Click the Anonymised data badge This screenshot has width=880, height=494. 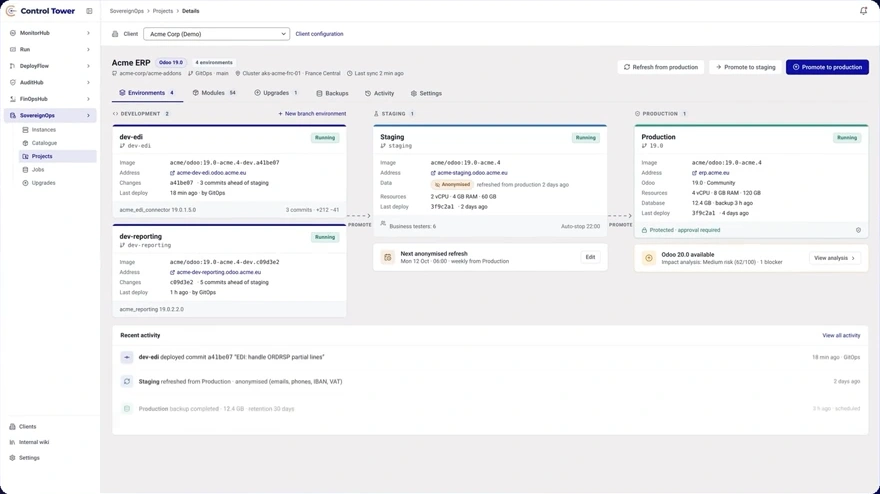tap(452, 185)
